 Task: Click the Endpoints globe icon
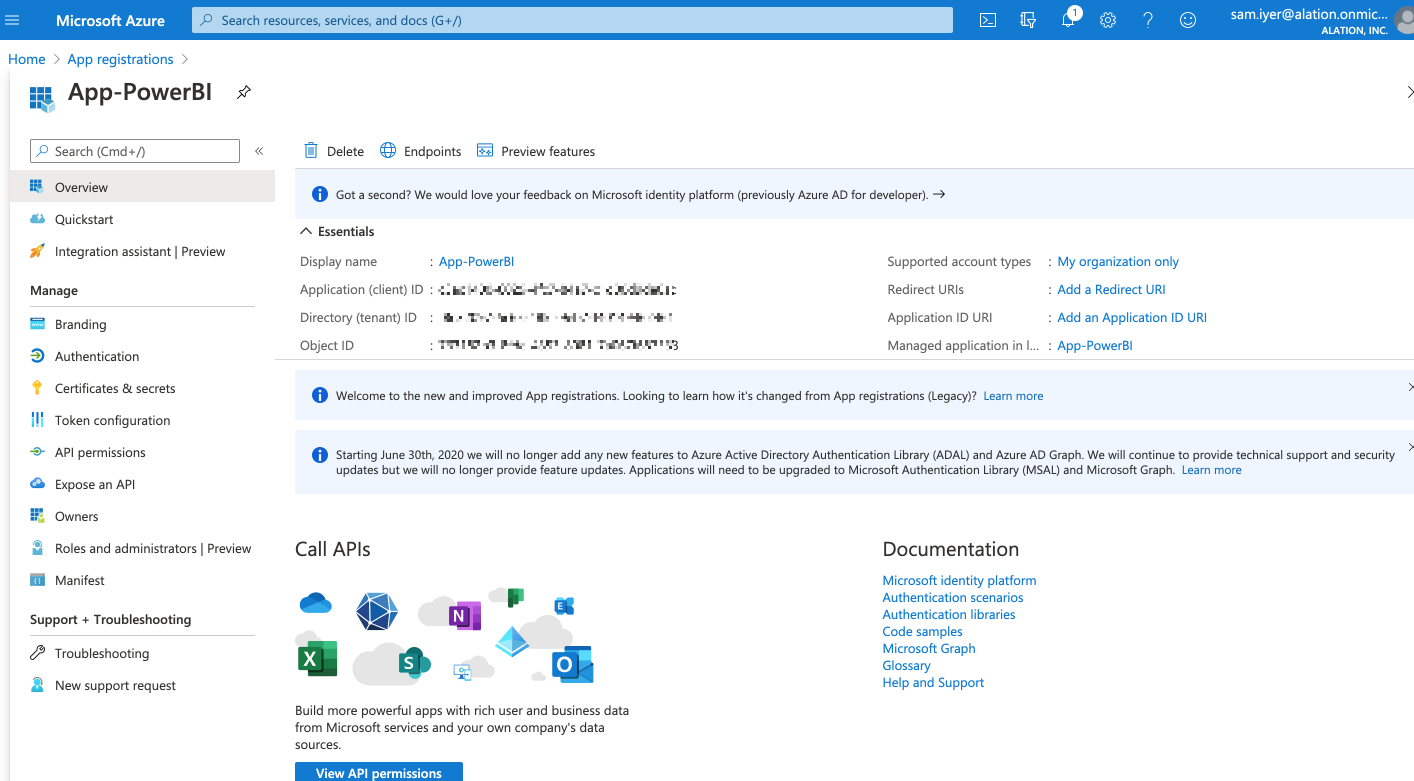[x=388, y=150]
